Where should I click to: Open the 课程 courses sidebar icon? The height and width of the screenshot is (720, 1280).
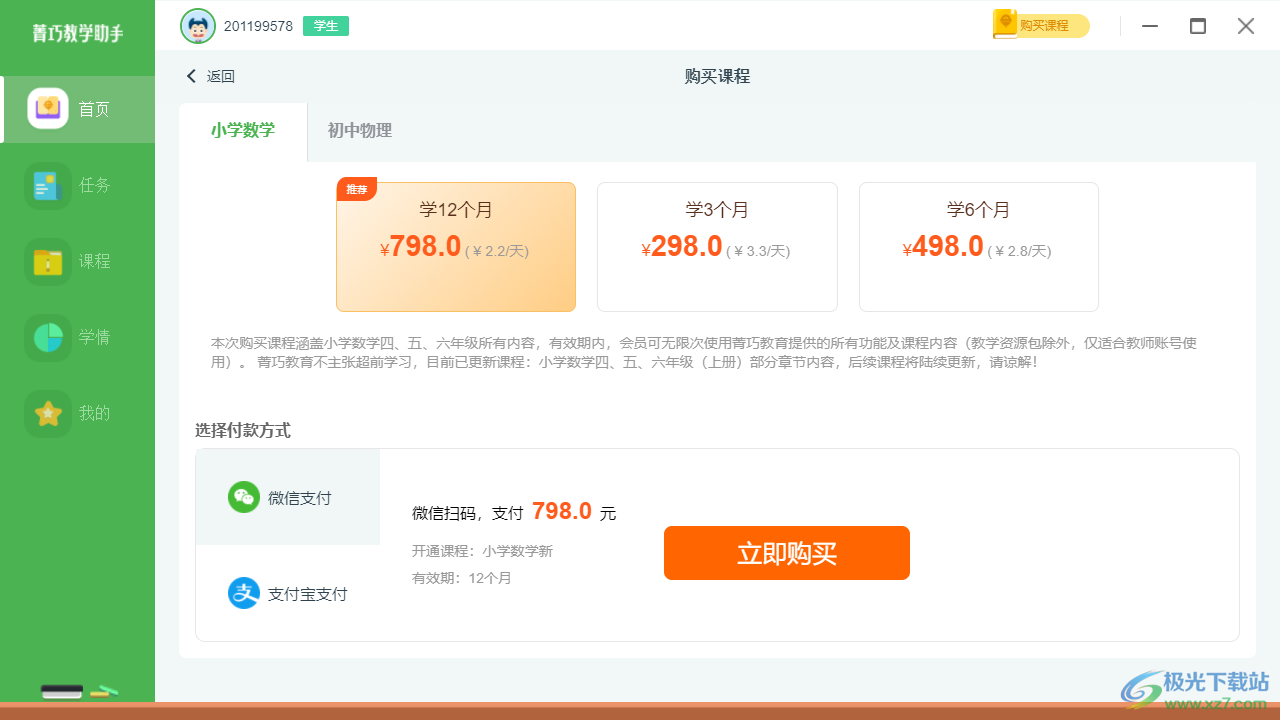(x=48, y=261)
